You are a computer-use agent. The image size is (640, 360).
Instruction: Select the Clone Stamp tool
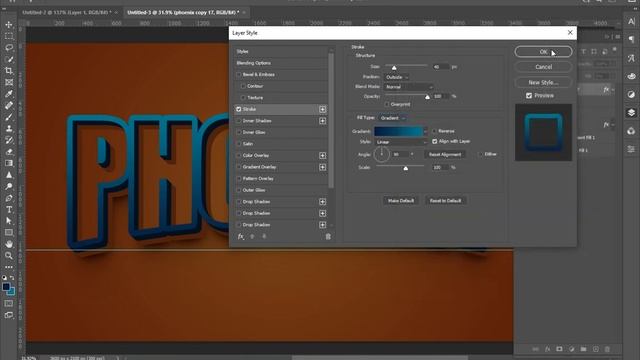(x=9, y=129)
